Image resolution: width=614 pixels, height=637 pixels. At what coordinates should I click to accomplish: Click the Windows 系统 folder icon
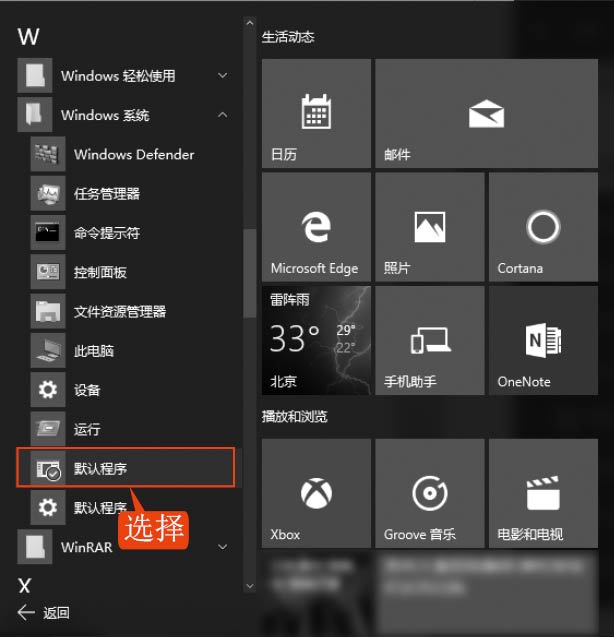(35, 115)
